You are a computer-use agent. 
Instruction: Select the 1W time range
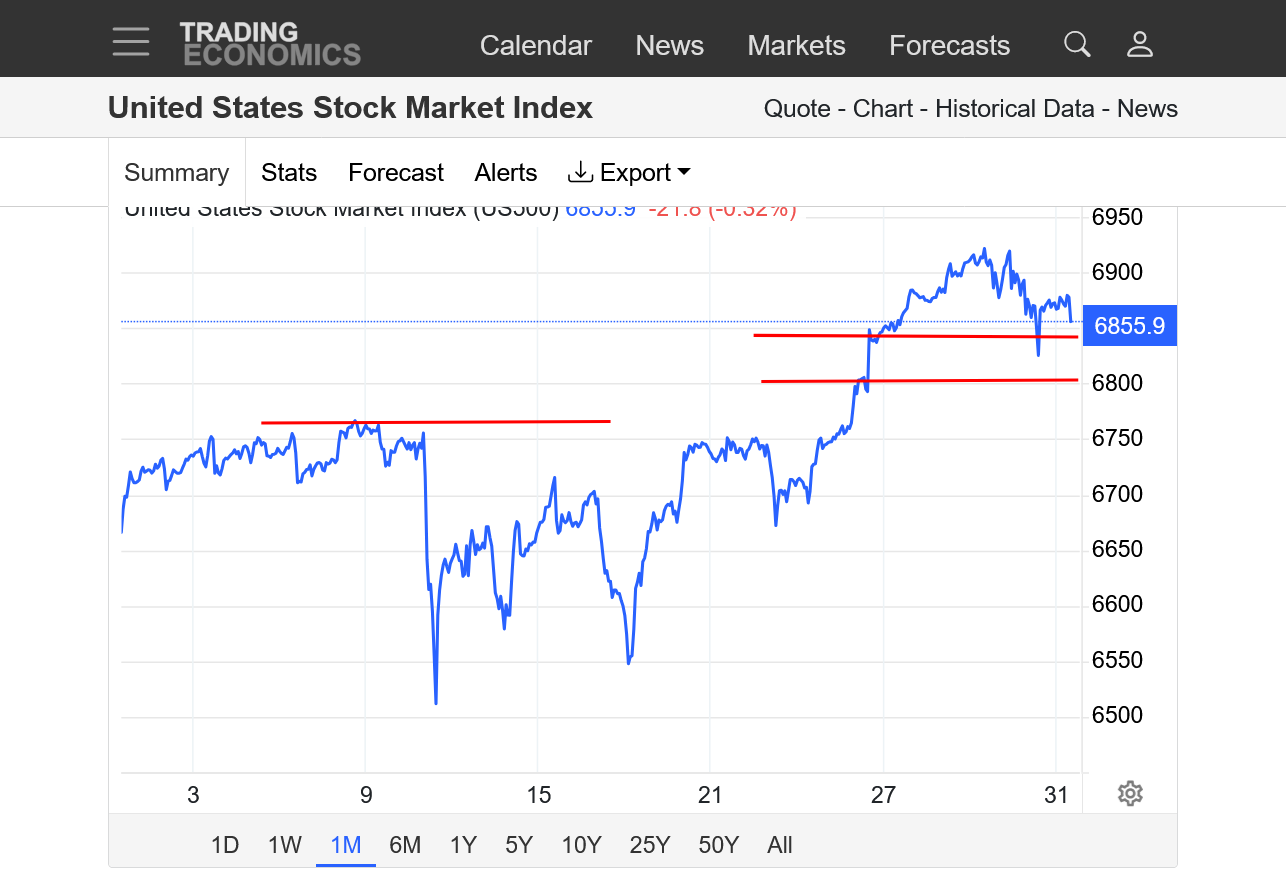284,845
